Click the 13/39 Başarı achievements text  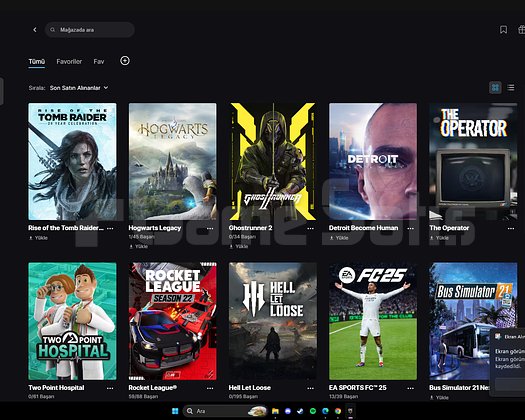pos(344,397)
